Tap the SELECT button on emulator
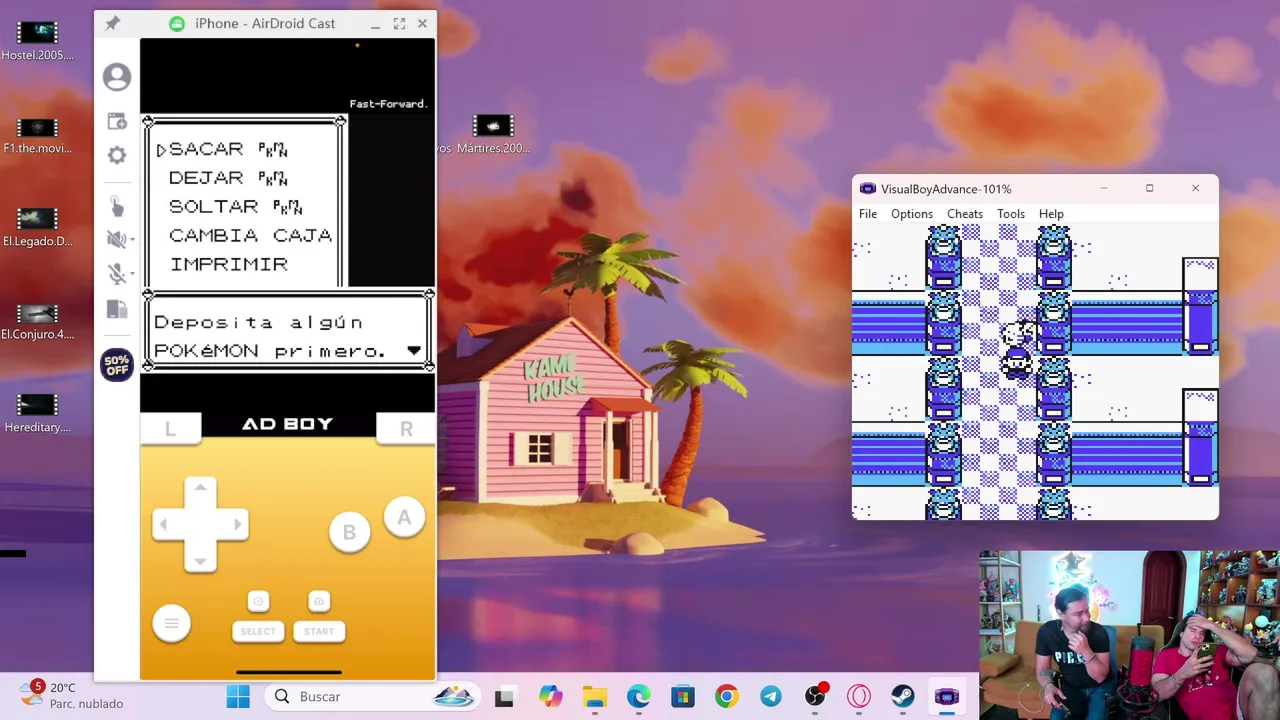The image size is (1280, 720). coord(258,631)
